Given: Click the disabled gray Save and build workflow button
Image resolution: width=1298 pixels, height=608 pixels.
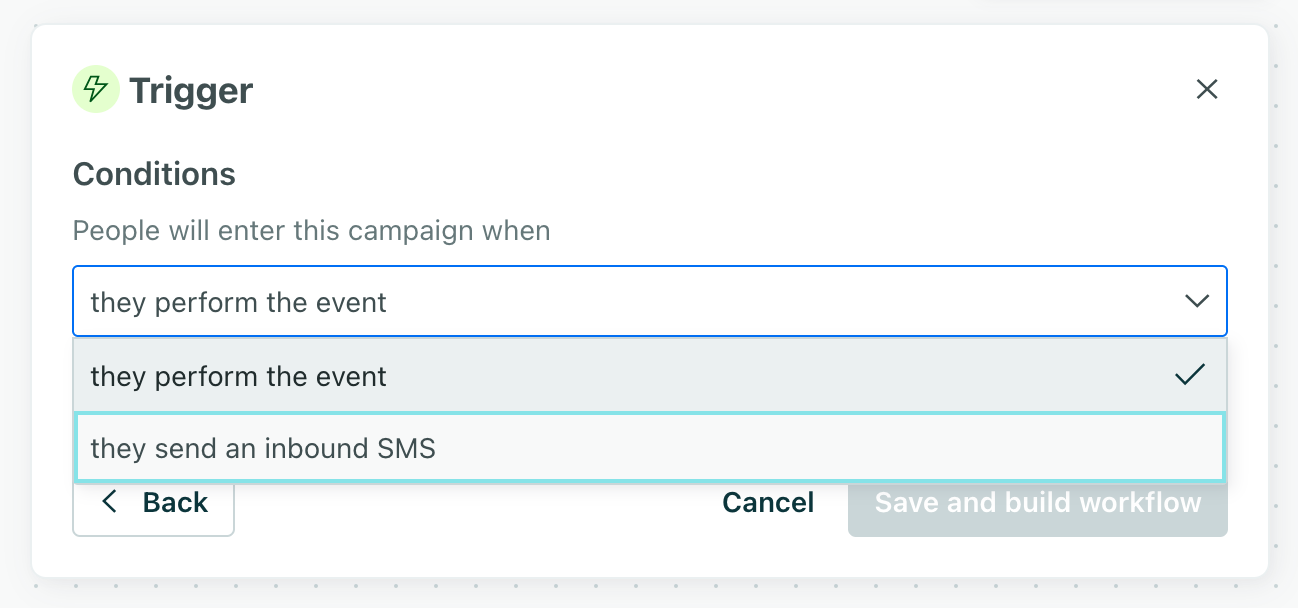Looking at the screenshot, I should coord(1037,502).
